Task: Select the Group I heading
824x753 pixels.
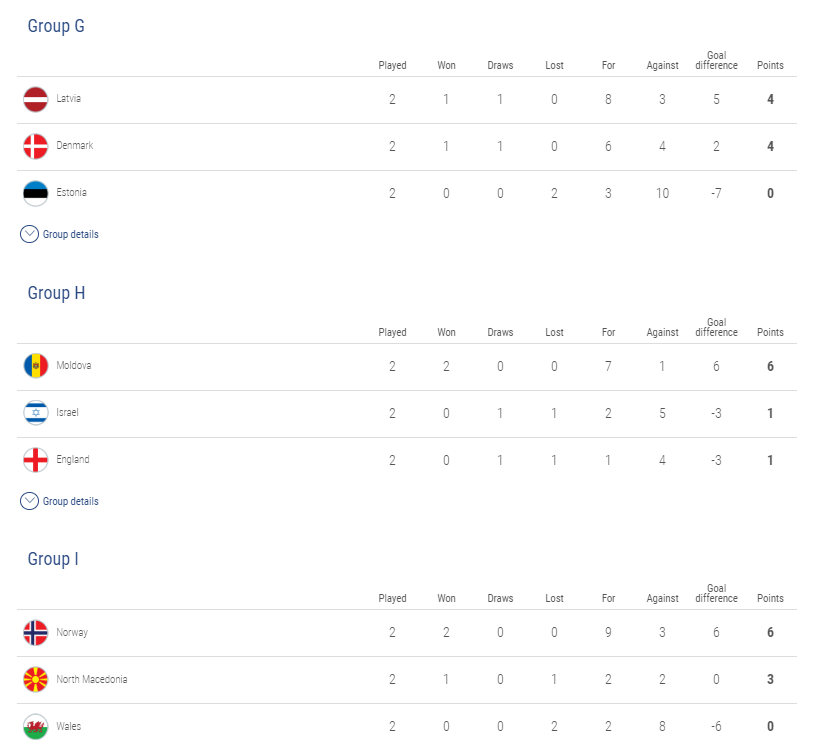Action: pyautogui.click(x=53, y=559)
